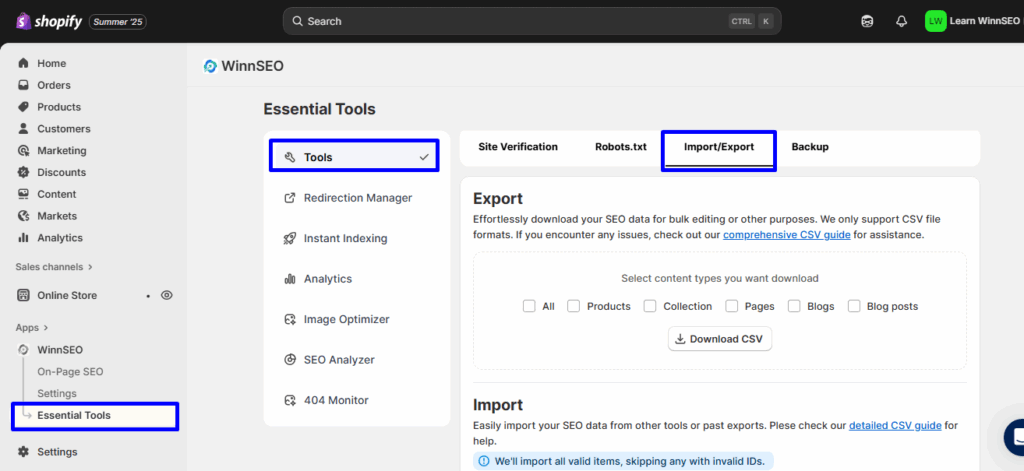Viewport: 1024px width, 471px height.
Task: Open the detailed CSV guide link
Action: [895, 425]
